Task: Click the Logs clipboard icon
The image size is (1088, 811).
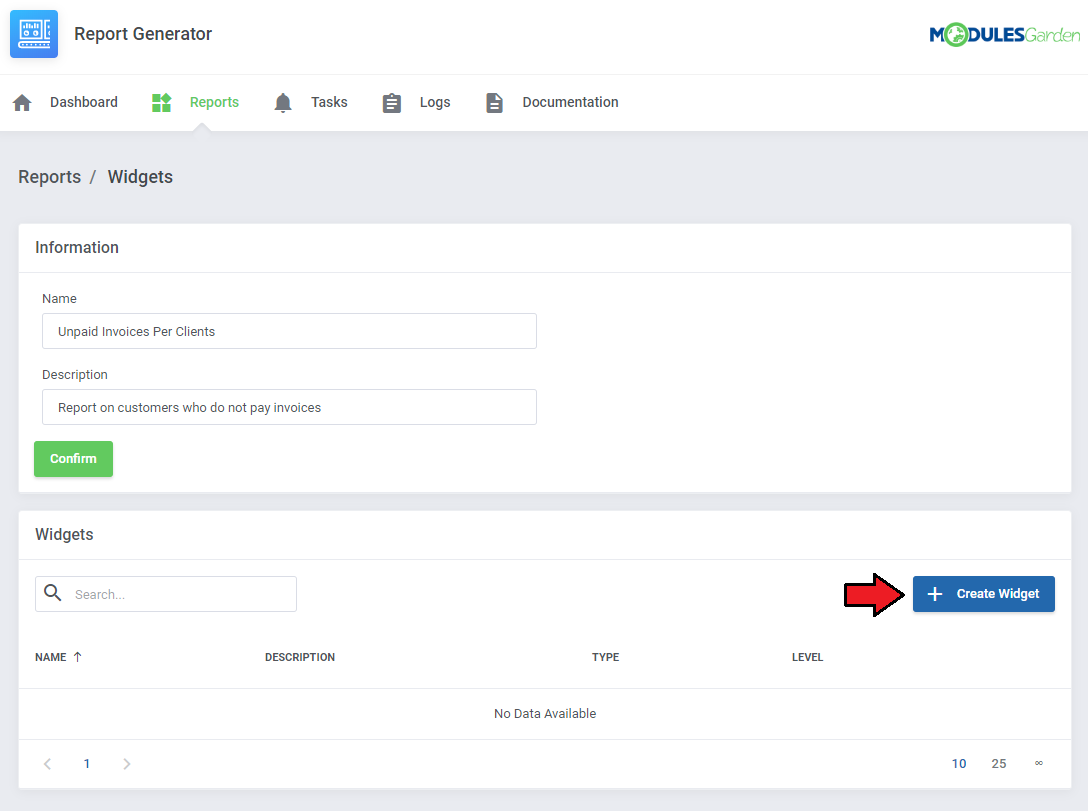Action: click(x=391, y=103)
